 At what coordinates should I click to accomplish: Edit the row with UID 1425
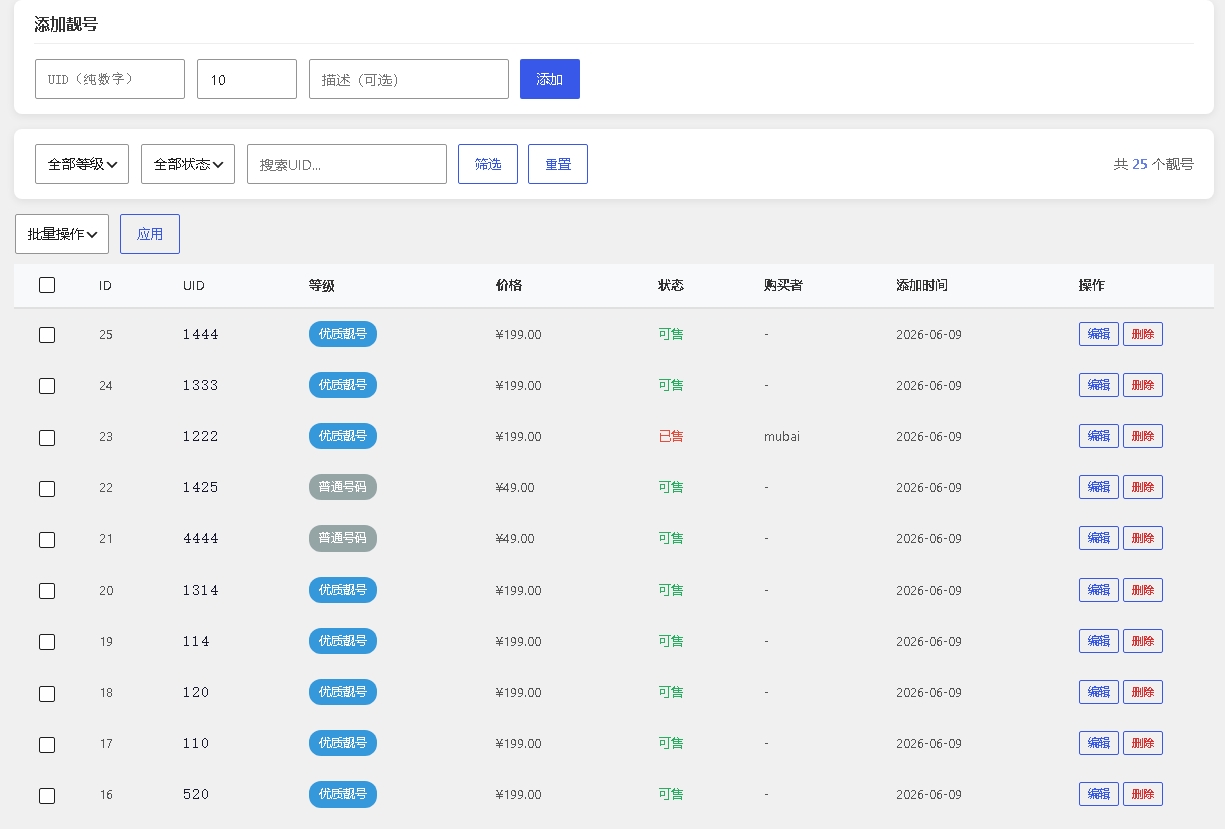[1099, 487]
